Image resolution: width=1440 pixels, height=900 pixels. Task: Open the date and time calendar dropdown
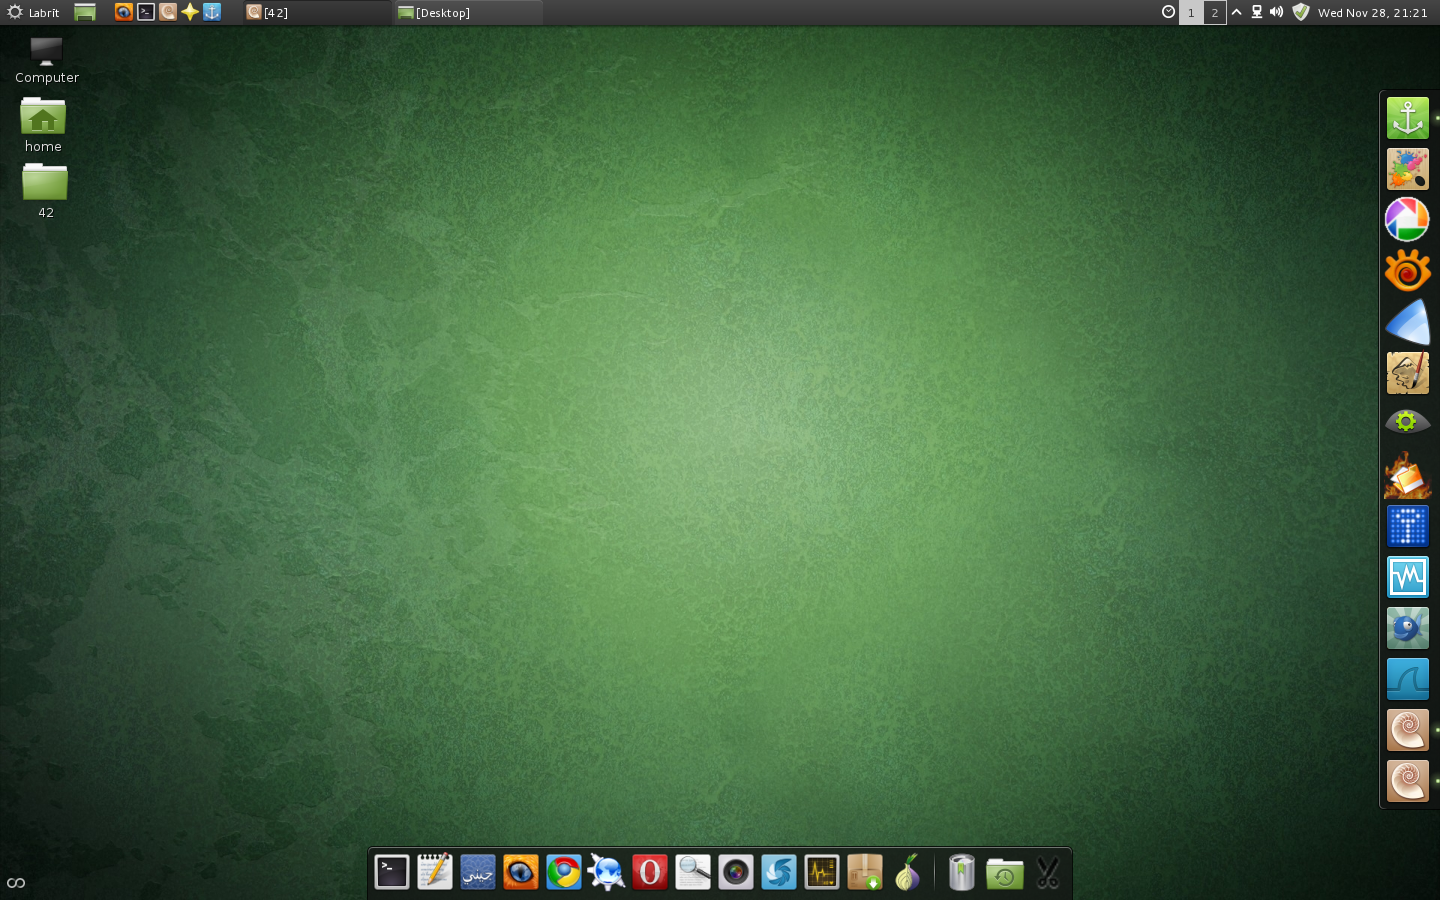click(x=1372, y=13)
